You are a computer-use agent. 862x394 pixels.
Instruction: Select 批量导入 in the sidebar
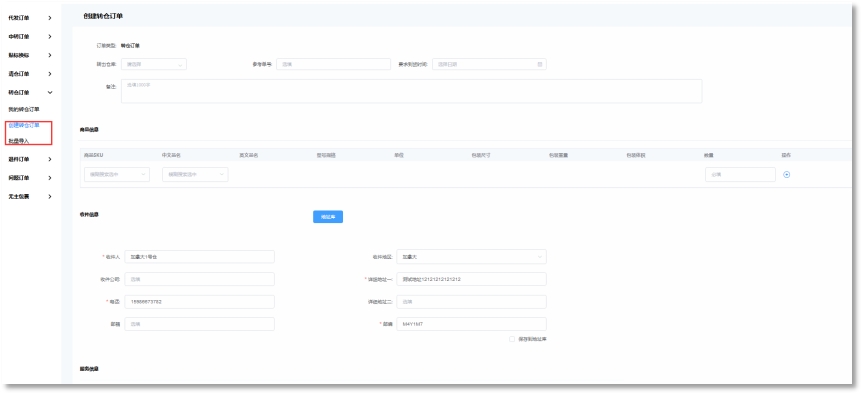pos(19,141)
